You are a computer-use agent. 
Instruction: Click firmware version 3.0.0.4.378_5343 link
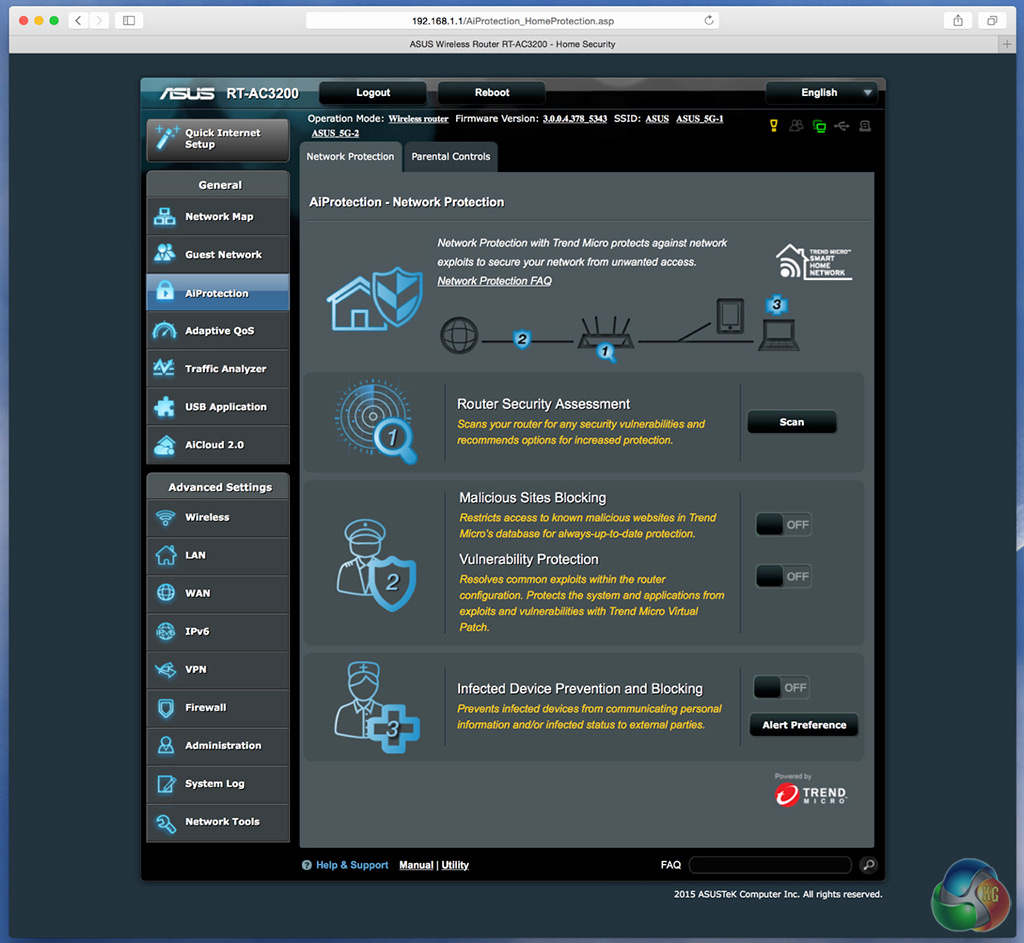[575, 119]
